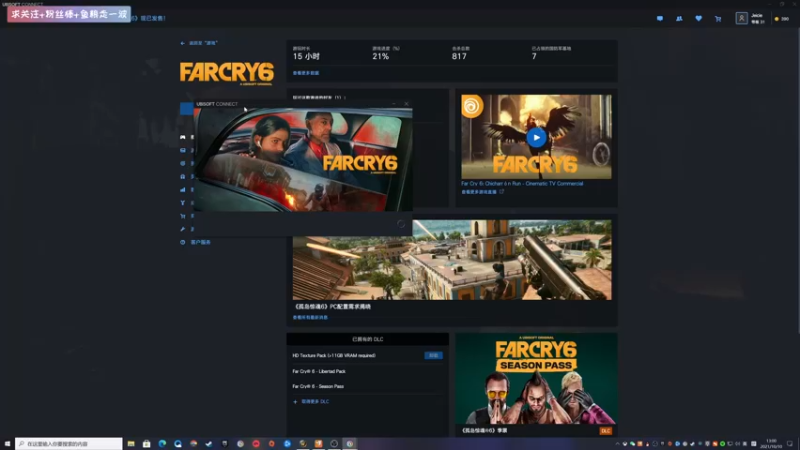This screenshot has width=800, height=450.
Task: Open the wishlist heart icon
Action: tap(698, 18)
